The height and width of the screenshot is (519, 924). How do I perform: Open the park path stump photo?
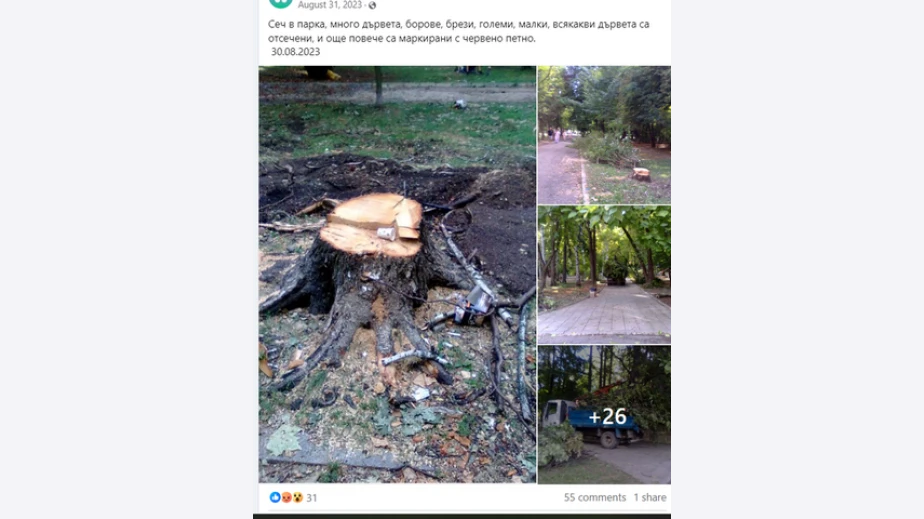604,135
